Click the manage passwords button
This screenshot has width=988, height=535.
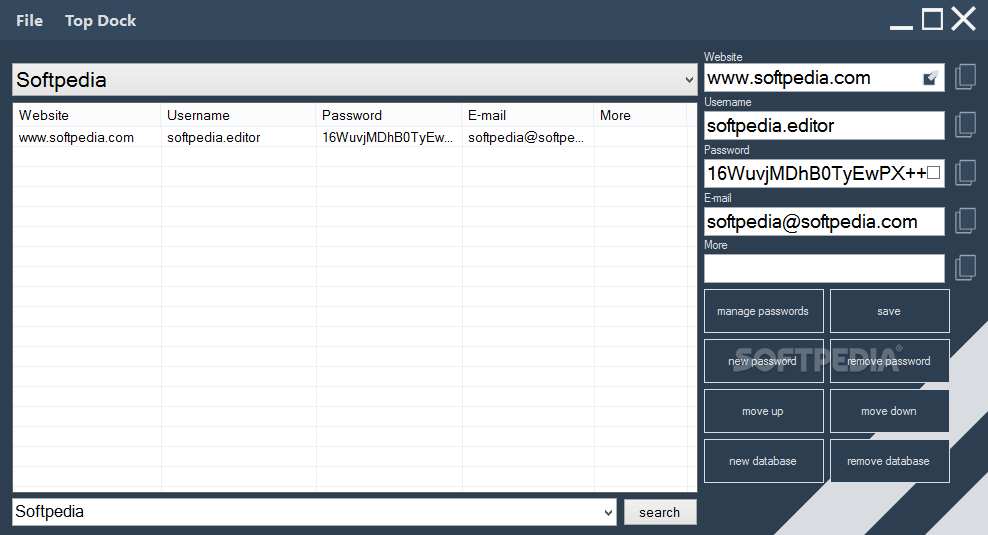(763, 311)
